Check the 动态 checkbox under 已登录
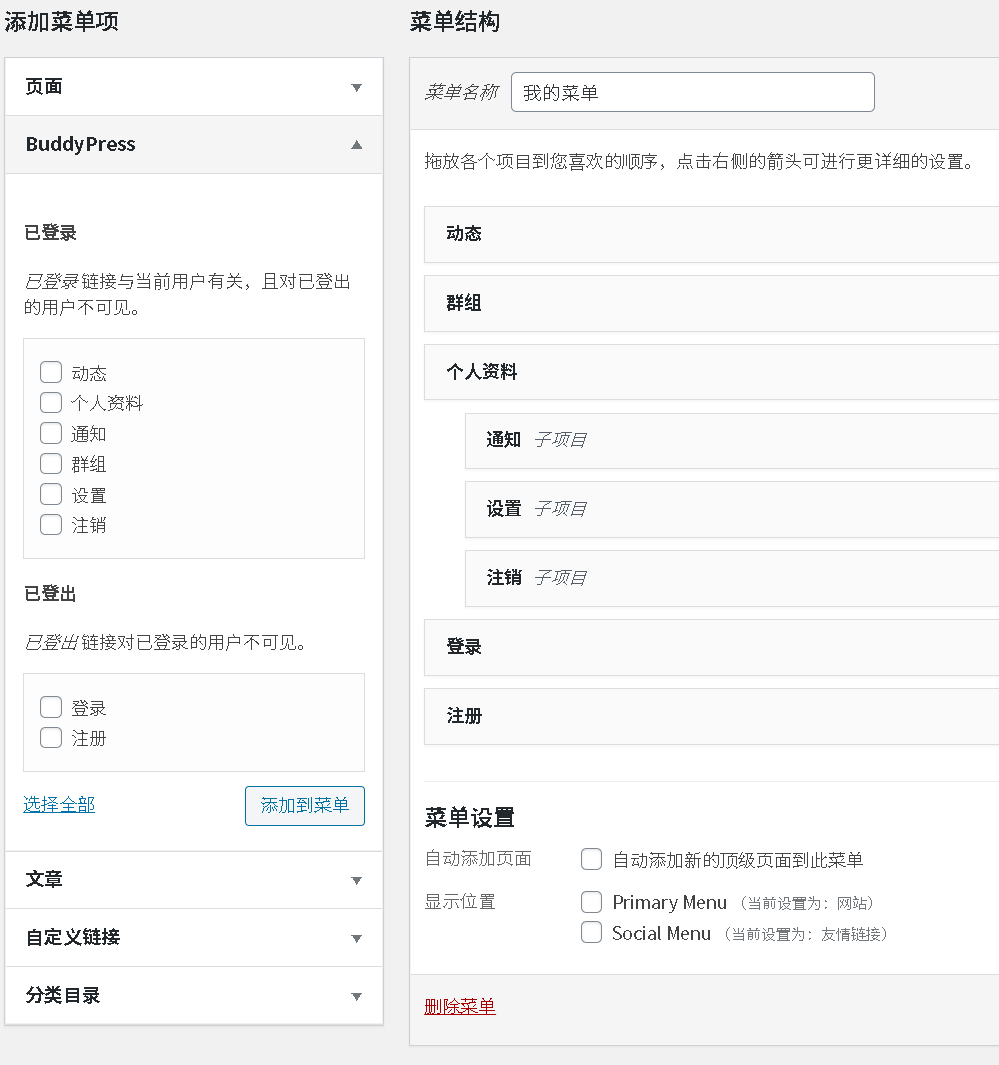This screenshot has height=1065, width=999. pyautogui.click(x=51, y=373)
